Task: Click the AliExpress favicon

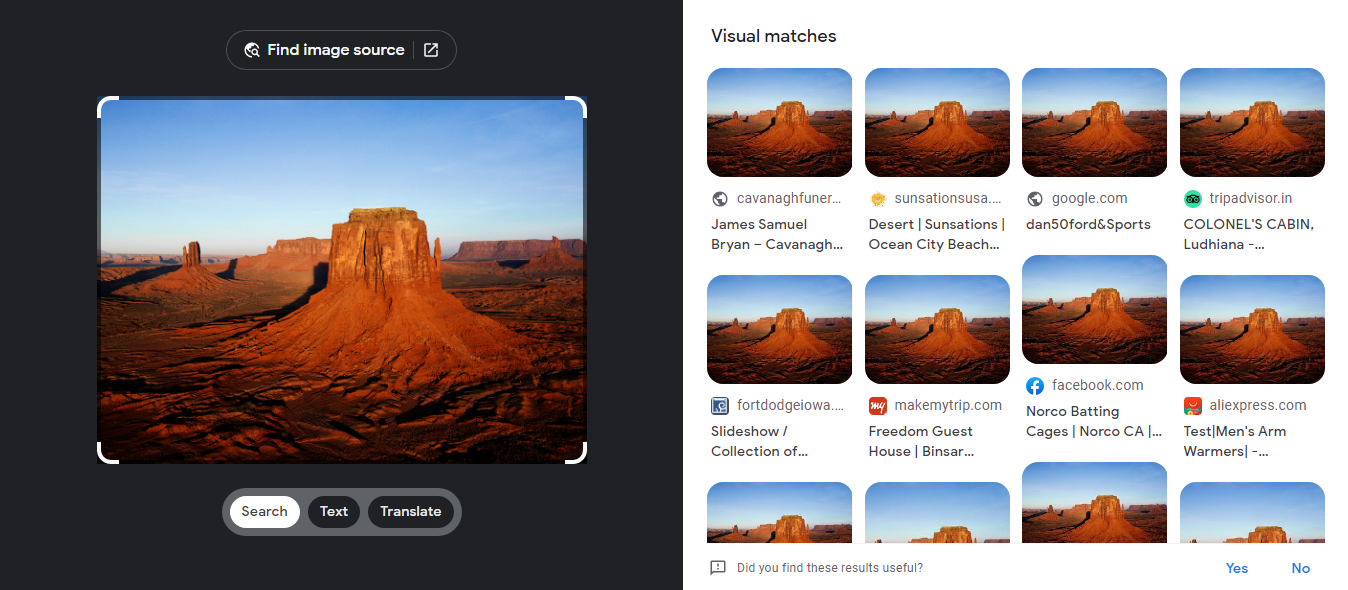Action: pyautogui.click(x=1193, y=406)
